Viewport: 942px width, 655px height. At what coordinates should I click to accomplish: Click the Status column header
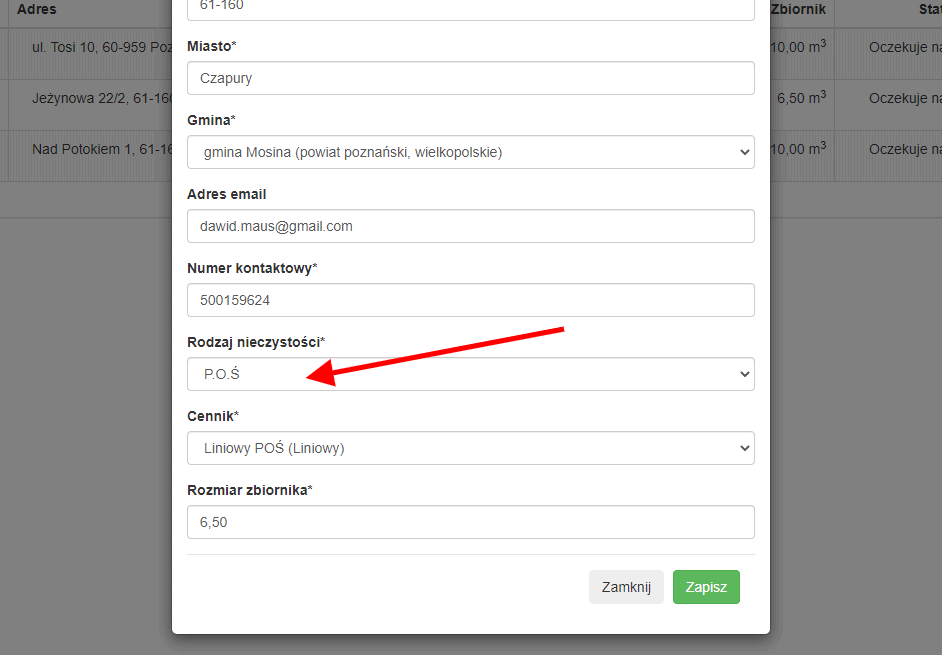coord(930,9)
